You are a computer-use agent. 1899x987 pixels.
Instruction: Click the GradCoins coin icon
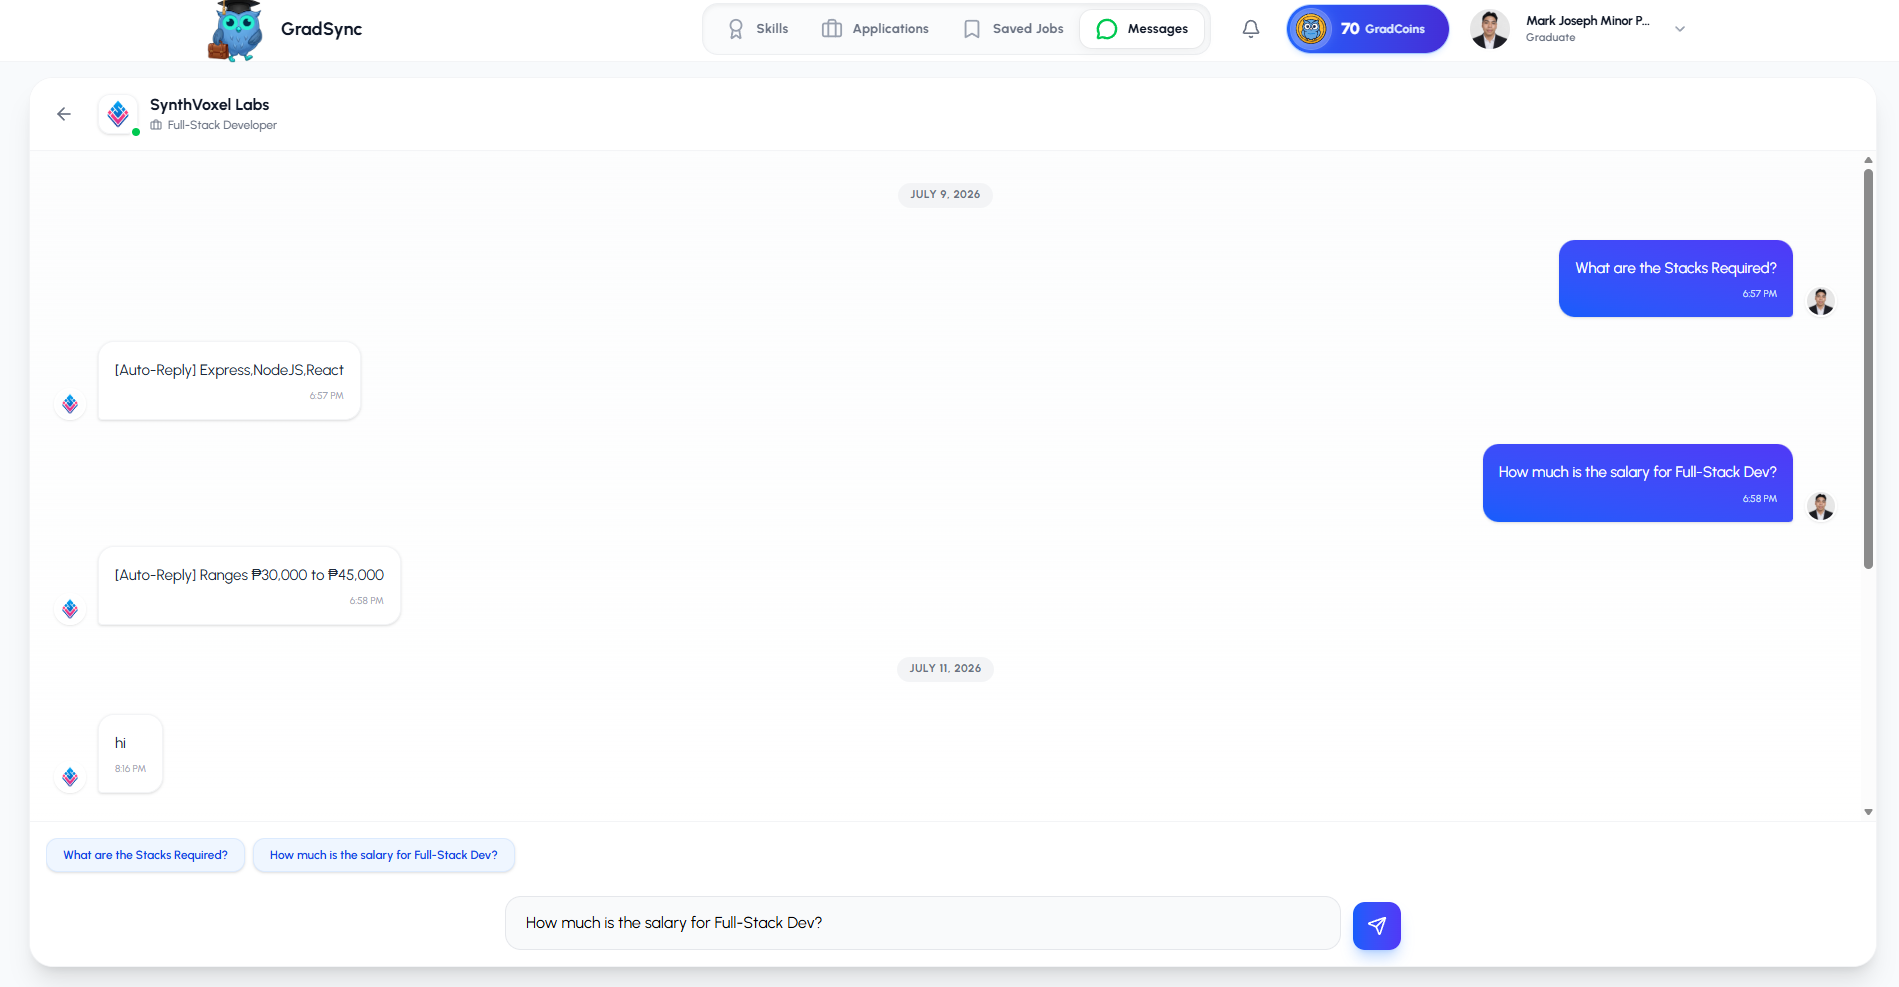[x=1311, y=29]
